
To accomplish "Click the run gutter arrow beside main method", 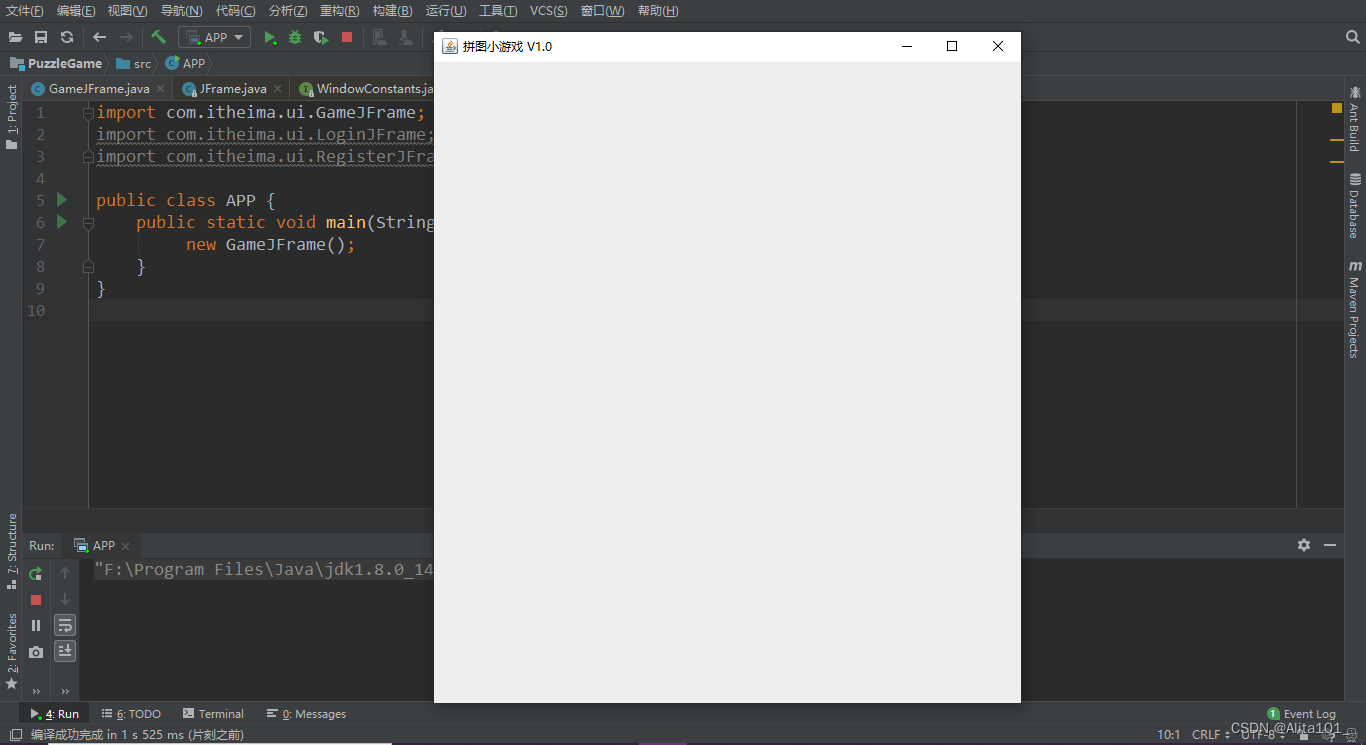I will [62, 222].
